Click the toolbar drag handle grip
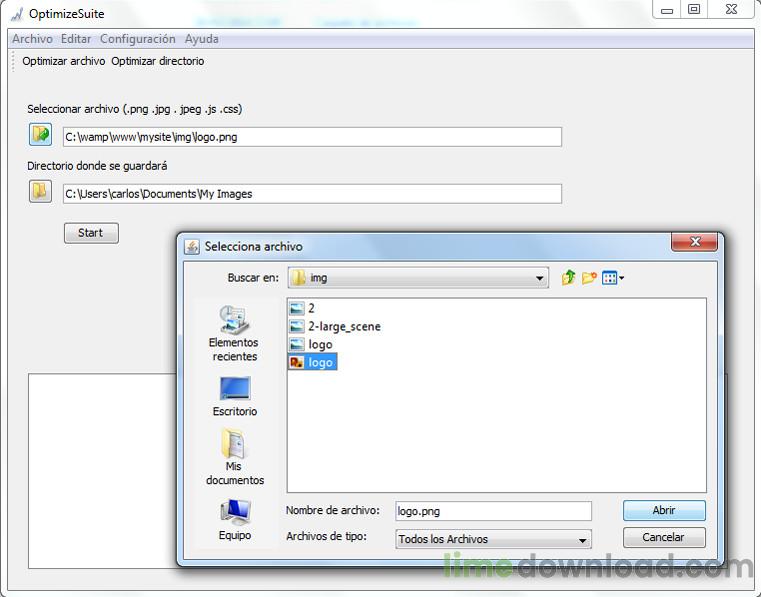 tap(13, 62)
